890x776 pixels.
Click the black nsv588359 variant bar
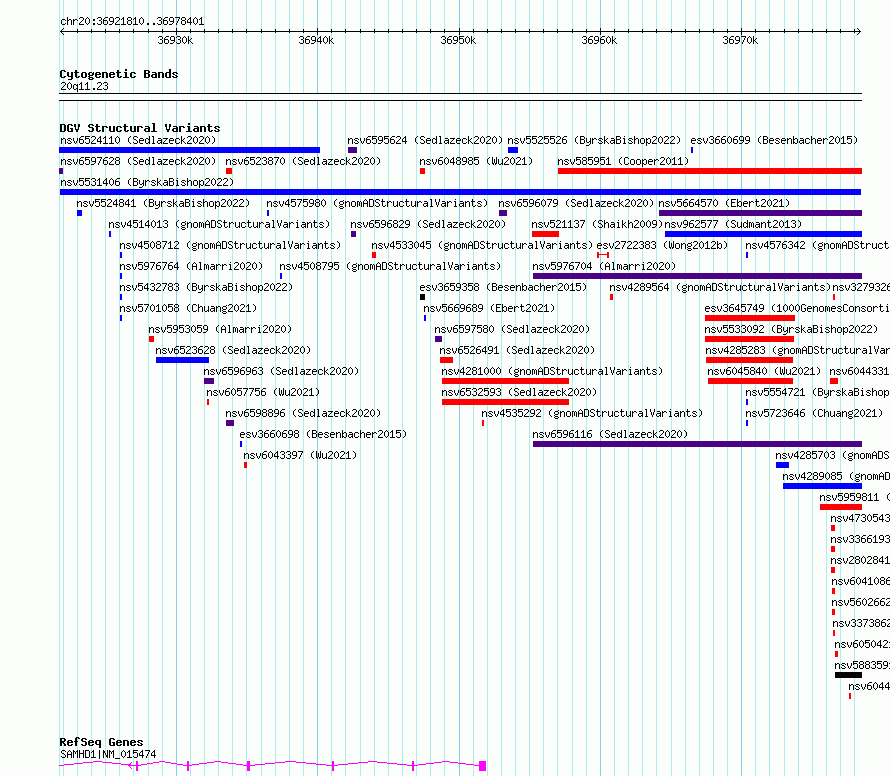[849, 675]
